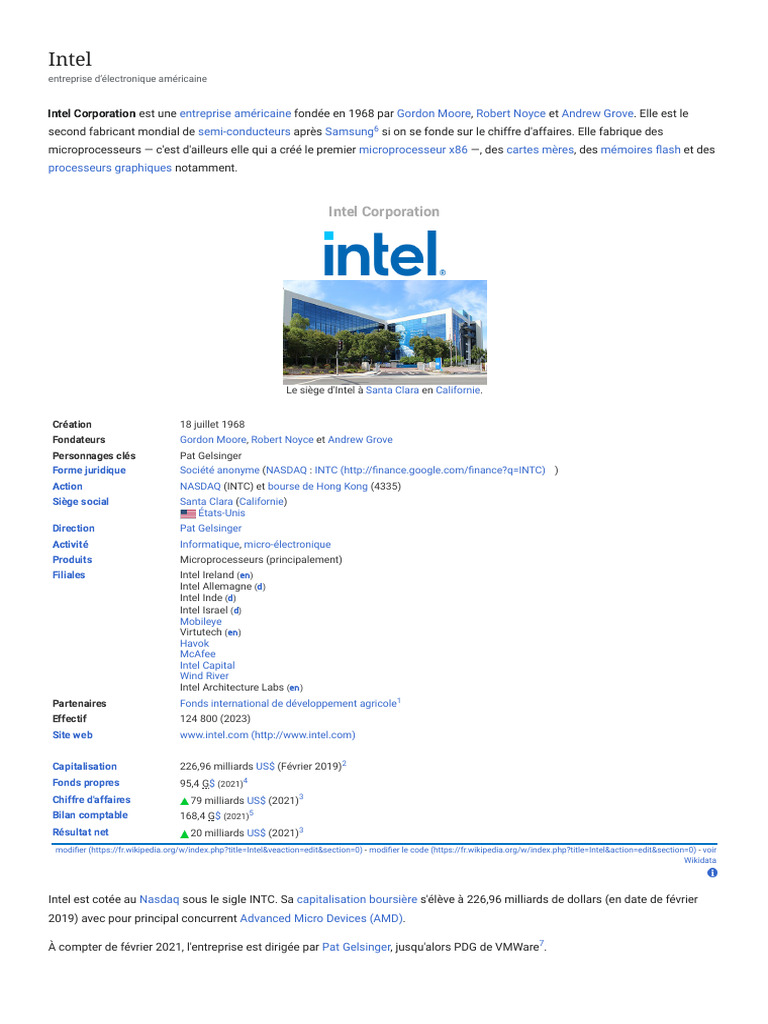Open Fonds international de développement agricole link
The image size is (768, 1024).
pos(288,704)
